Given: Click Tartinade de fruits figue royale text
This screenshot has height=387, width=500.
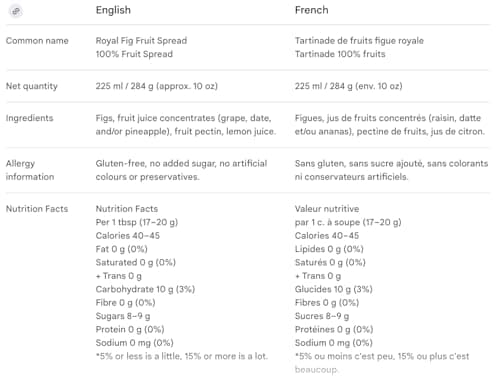Looking at the screenshot, I should point(359,41).
